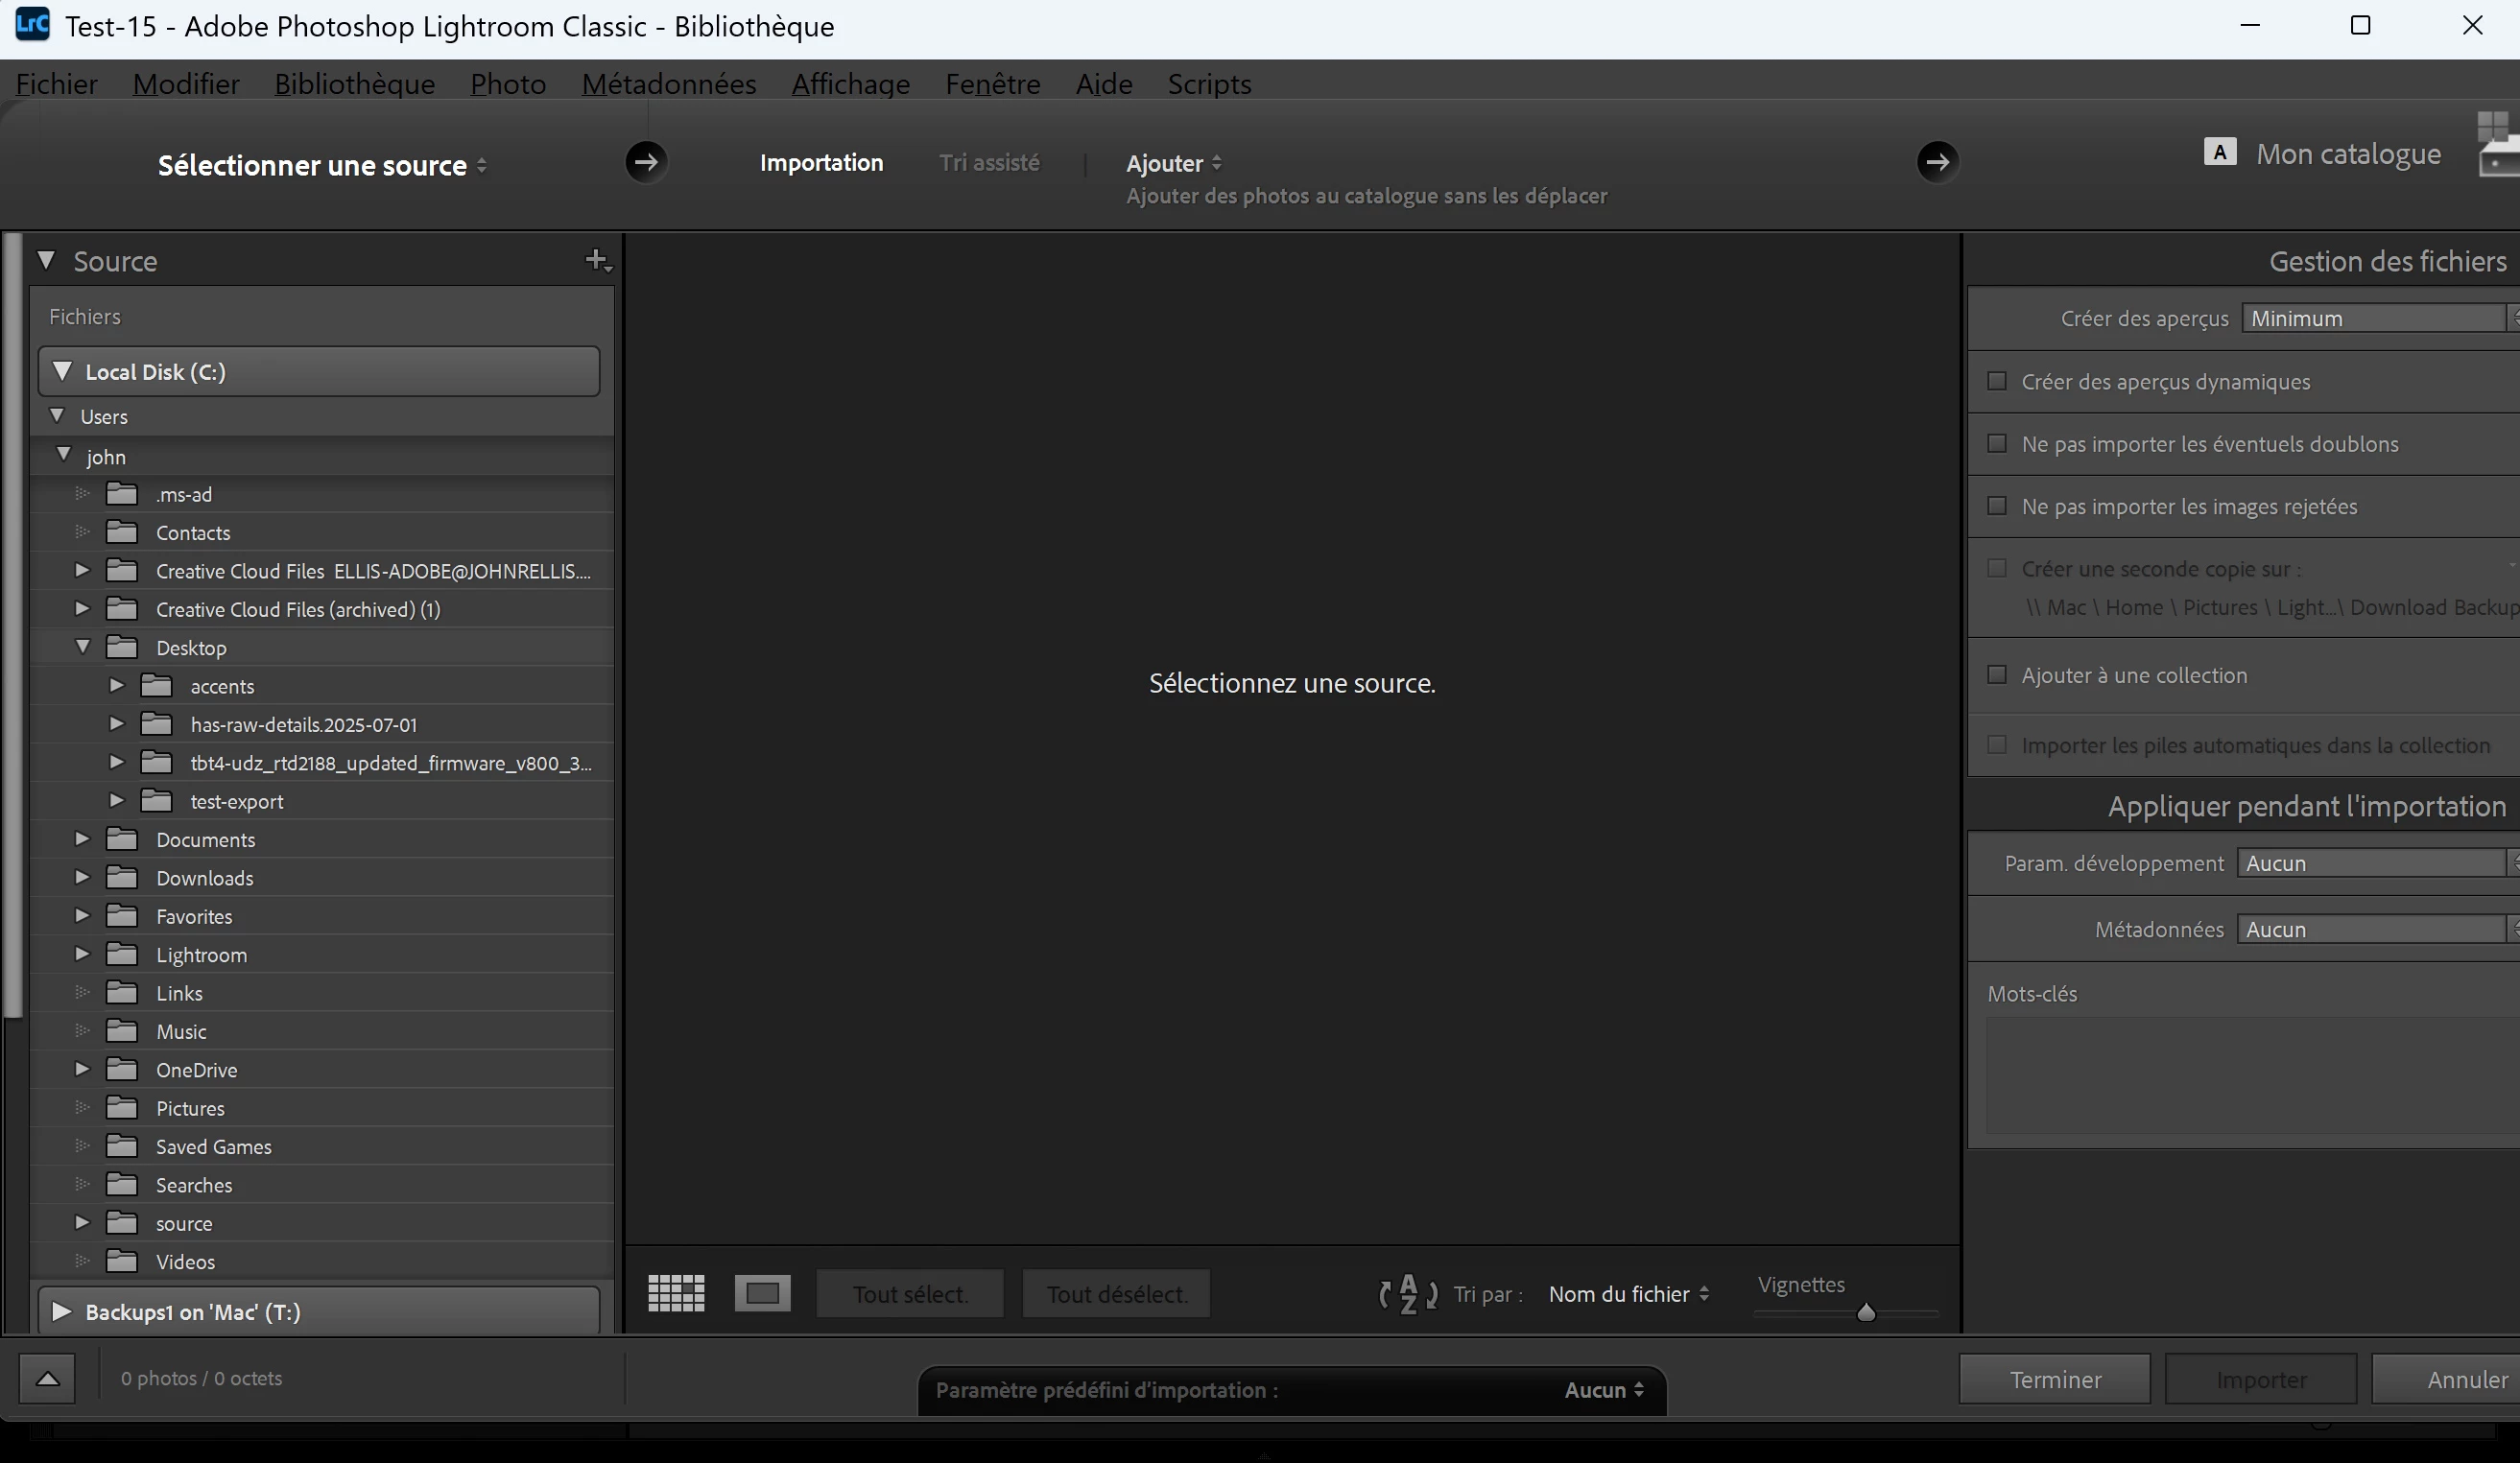Toggle the A-Z sort direction icon

click(1408, 1294)
